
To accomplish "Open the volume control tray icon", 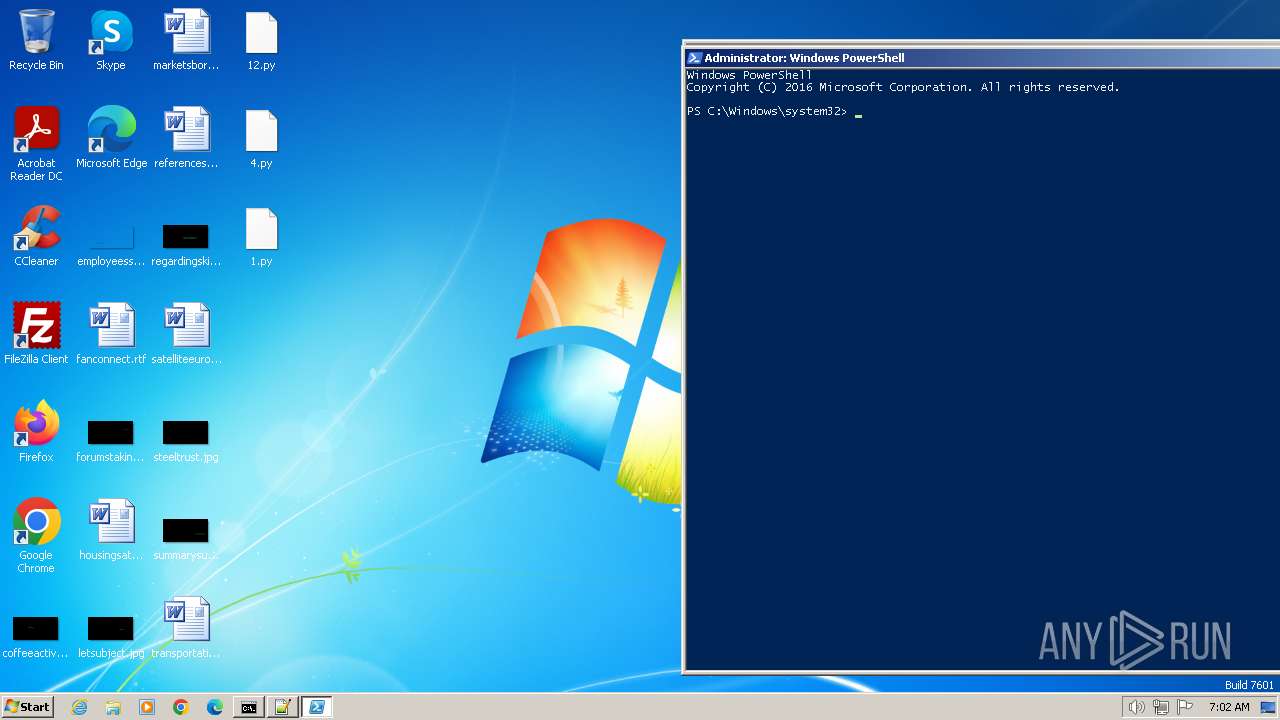I will pyautogui.click(x=1136, y=707).
